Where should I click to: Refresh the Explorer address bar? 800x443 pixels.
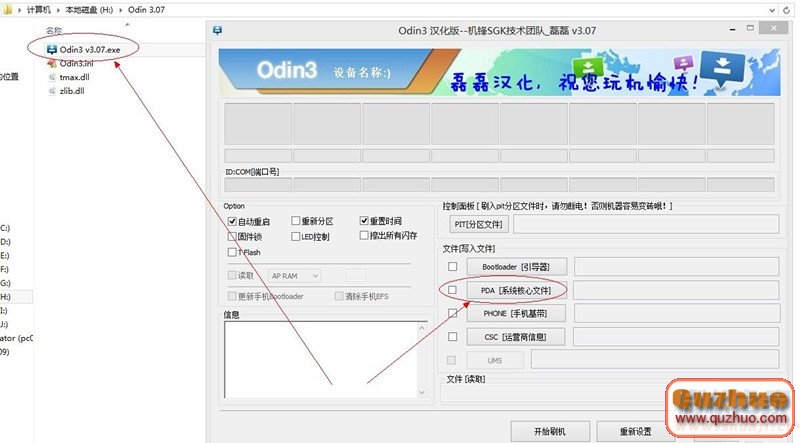pos(787,10)
